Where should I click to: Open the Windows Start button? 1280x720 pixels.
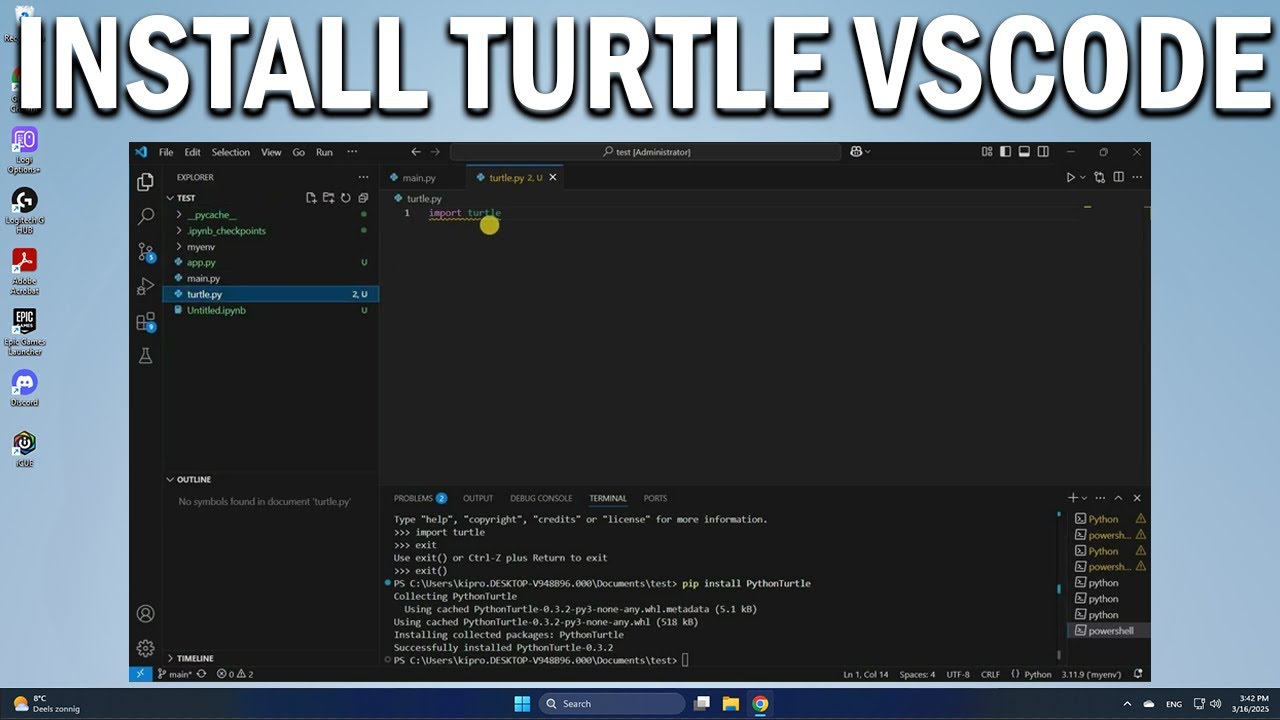coord(522,704)
